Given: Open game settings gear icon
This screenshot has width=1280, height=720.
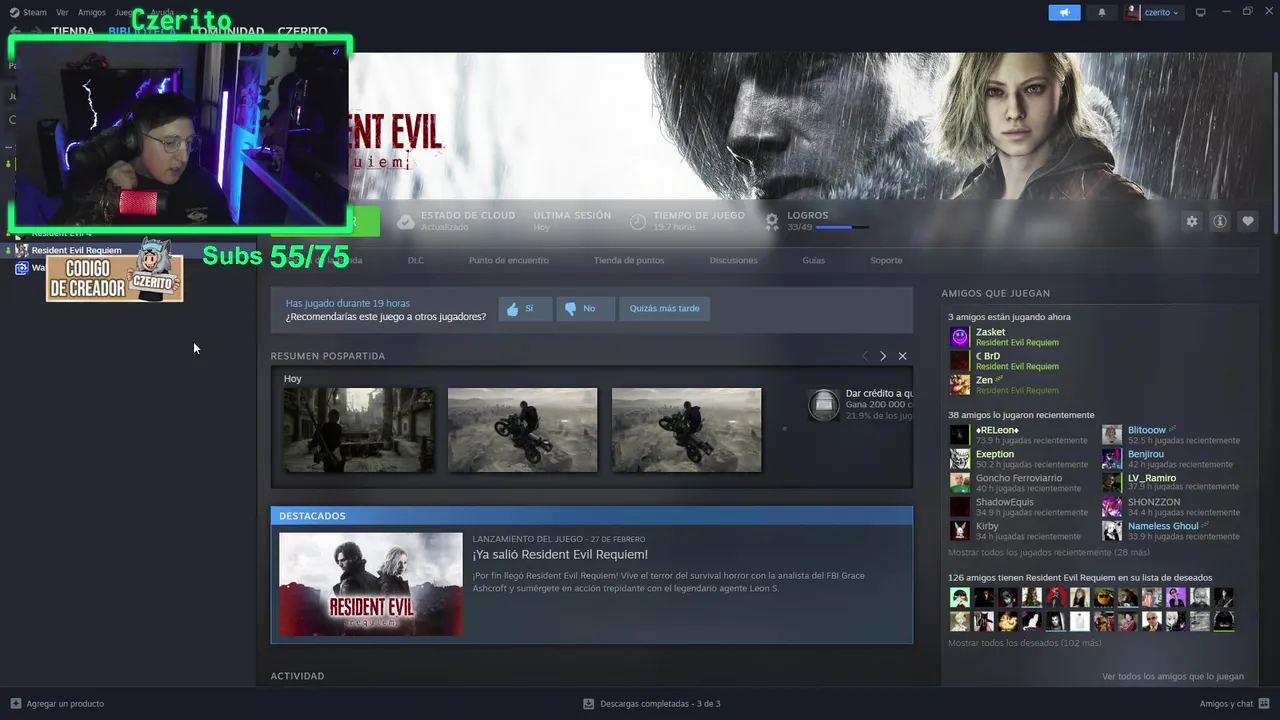Looking at the screenshot, I should pyautogui.click(x=1191, y=221).
